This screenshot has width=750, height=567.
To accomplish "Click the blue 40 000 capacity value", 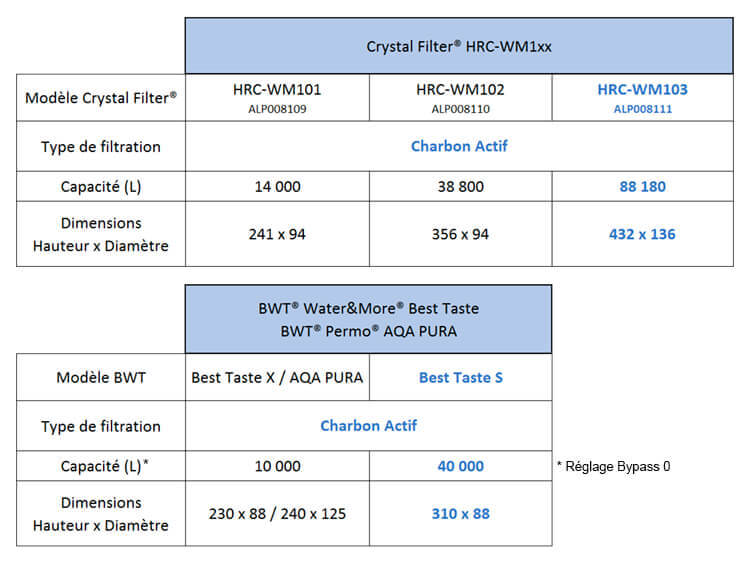I will point(460,466).
